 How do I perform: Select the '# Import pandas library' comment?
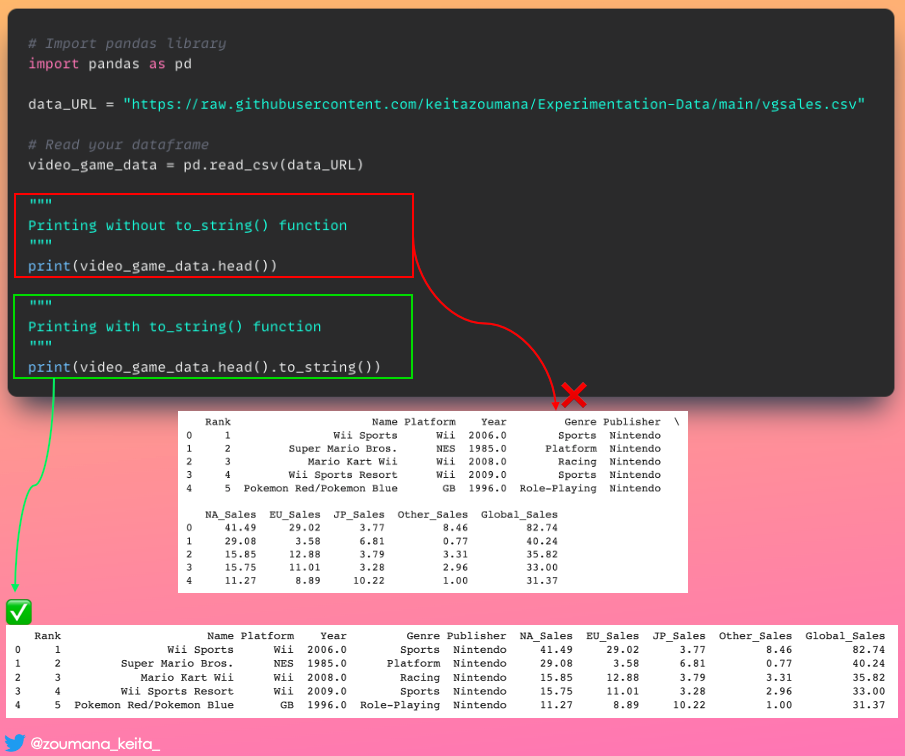(x=127, y=43)
